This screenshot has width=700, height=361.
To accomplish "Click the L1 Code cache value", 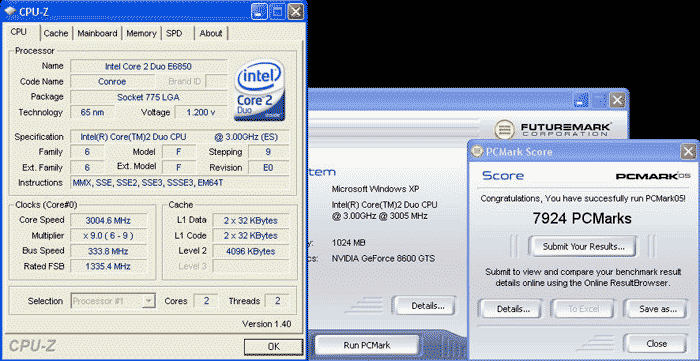I will (x=251, y=236).
